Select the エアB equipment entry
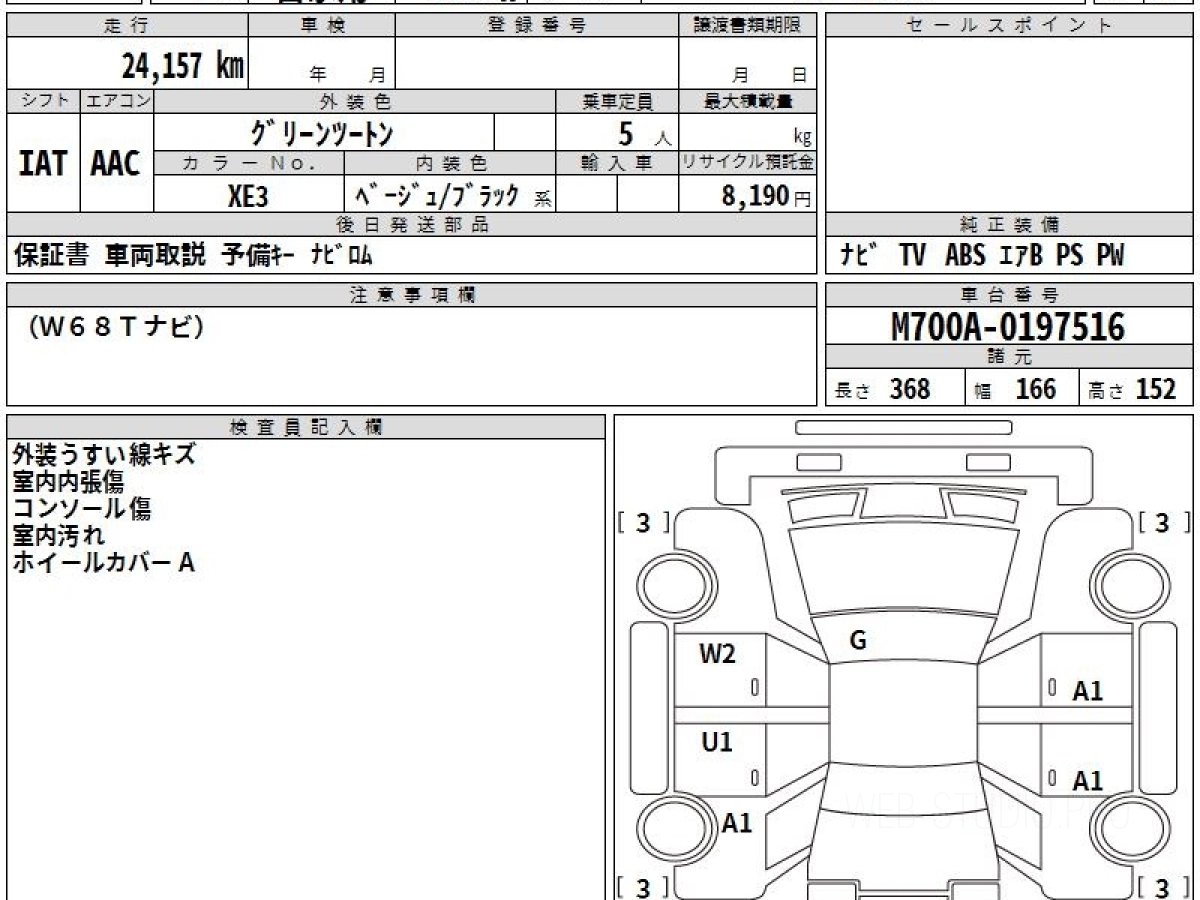This screenshot has width=1200, height=900. [1021, 256]
